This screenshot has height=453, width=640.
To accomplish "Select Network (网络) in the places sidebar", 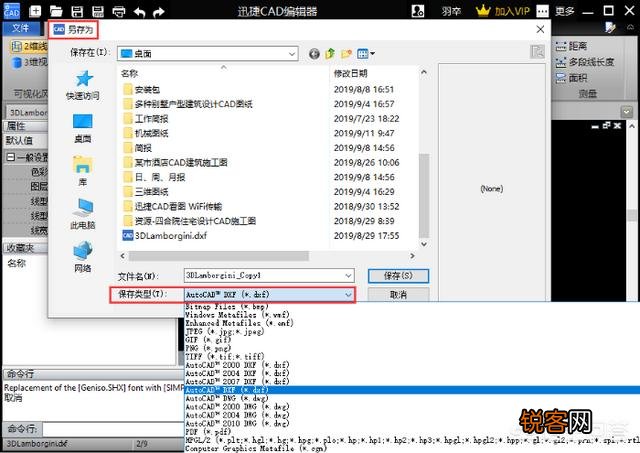I will point(82,257).
